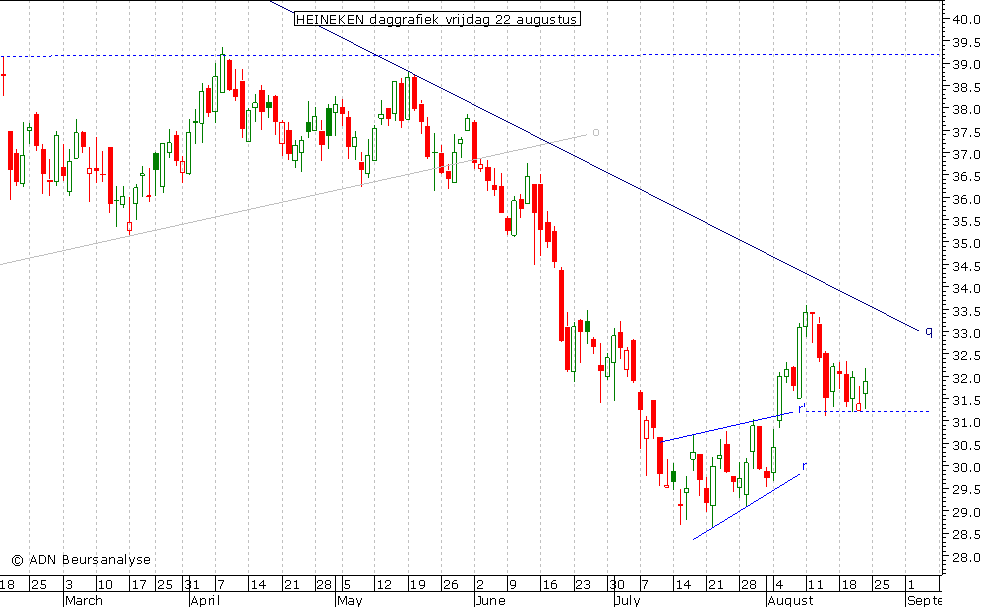
Task: Click the 35.0 price axis label
Action: [x=966, y=244]
